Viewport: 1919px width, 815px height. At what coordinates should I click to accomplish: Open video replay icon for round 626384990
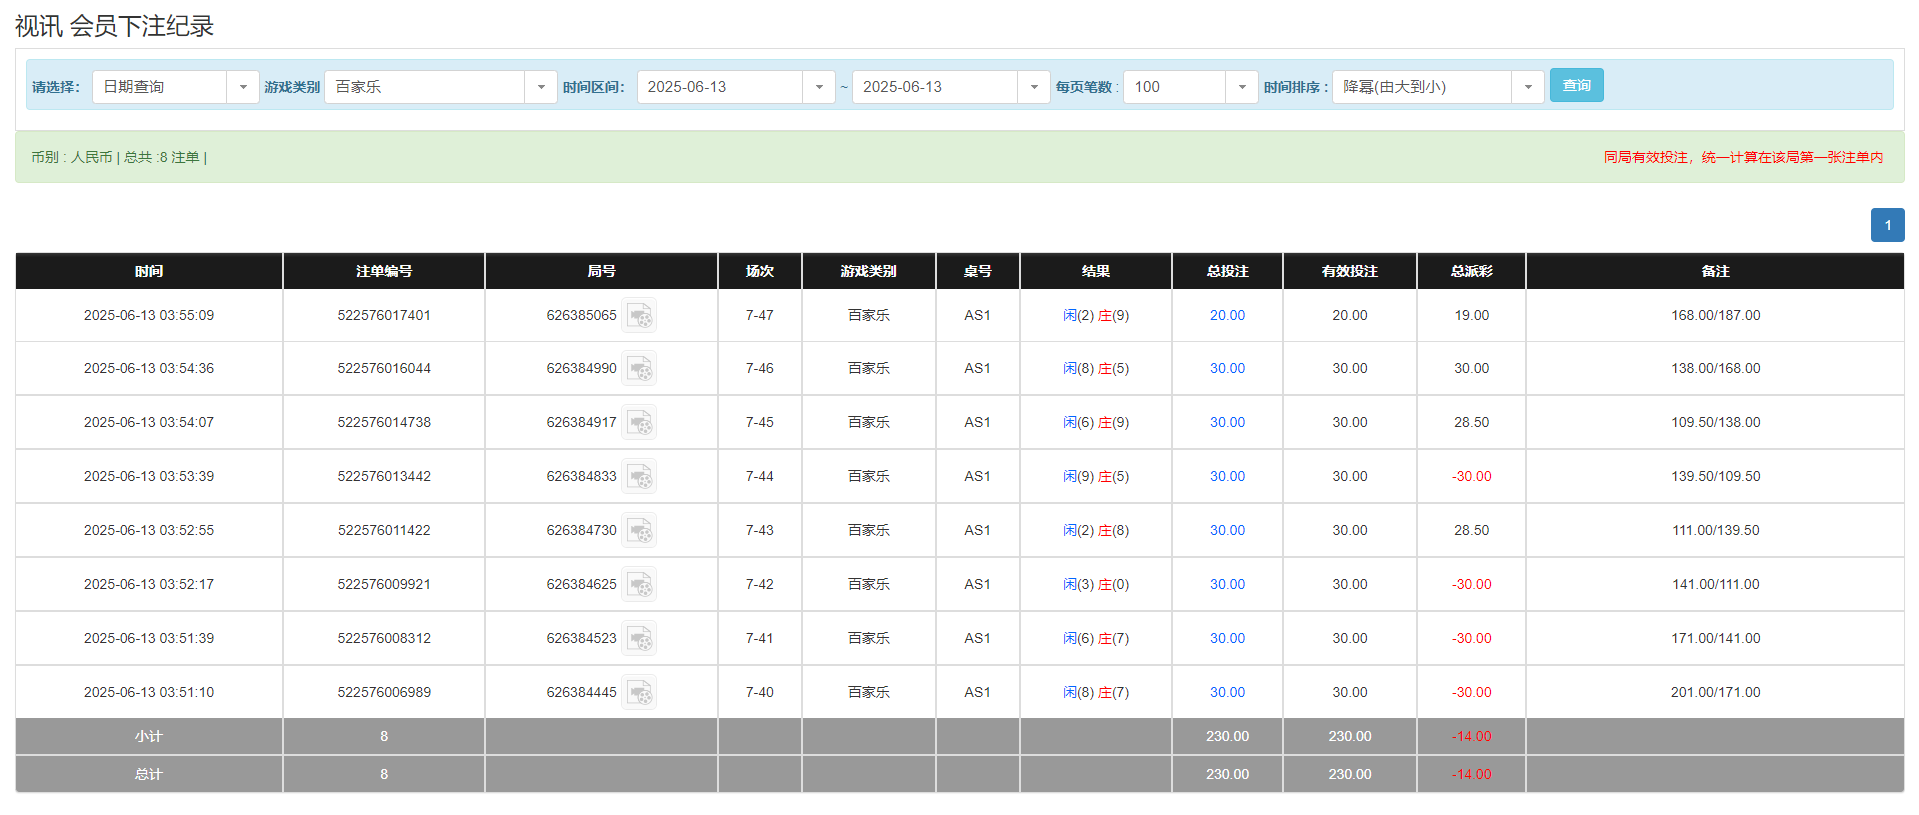[x=639, y=369]
